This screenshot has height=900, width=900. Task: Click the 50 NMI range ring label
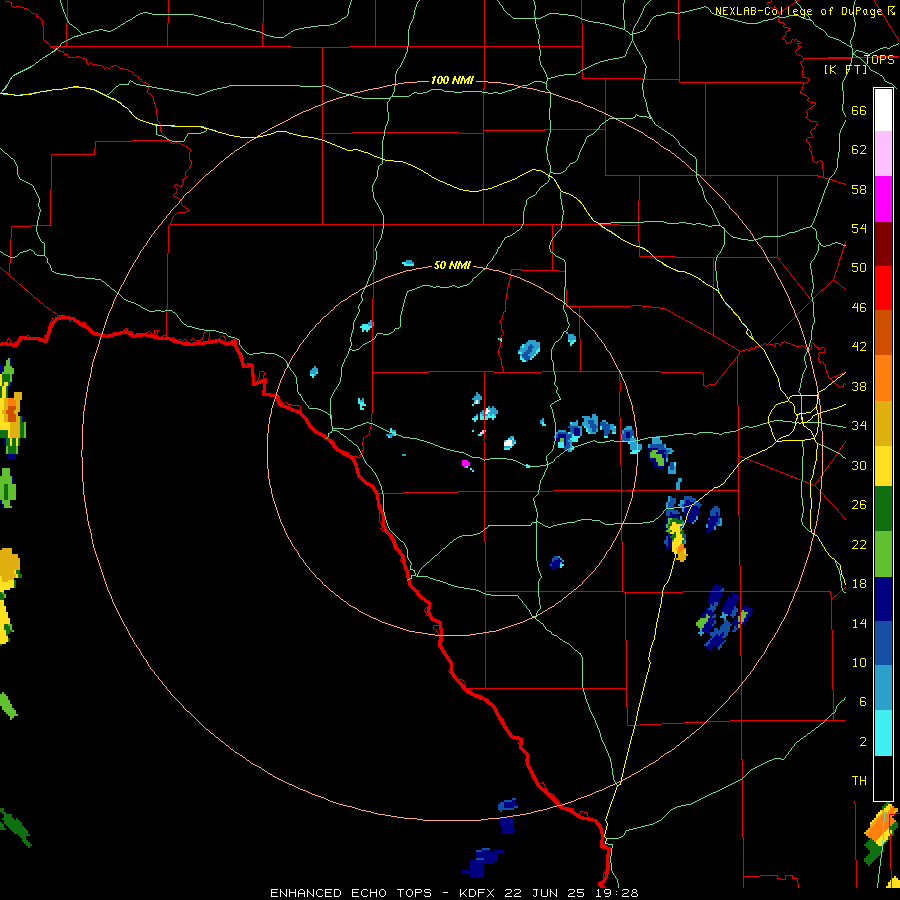pyautogui.click(x=452, y=265)
